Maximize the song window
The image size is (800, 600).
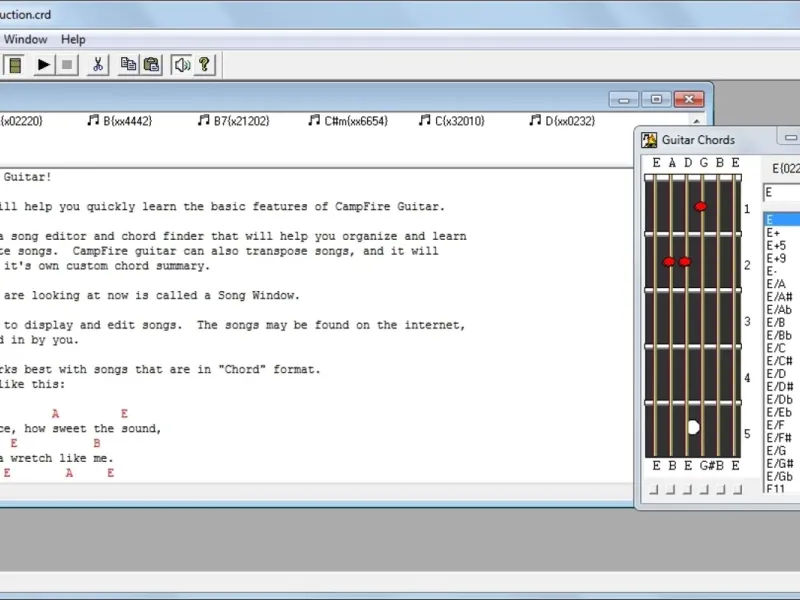(656, 99)
